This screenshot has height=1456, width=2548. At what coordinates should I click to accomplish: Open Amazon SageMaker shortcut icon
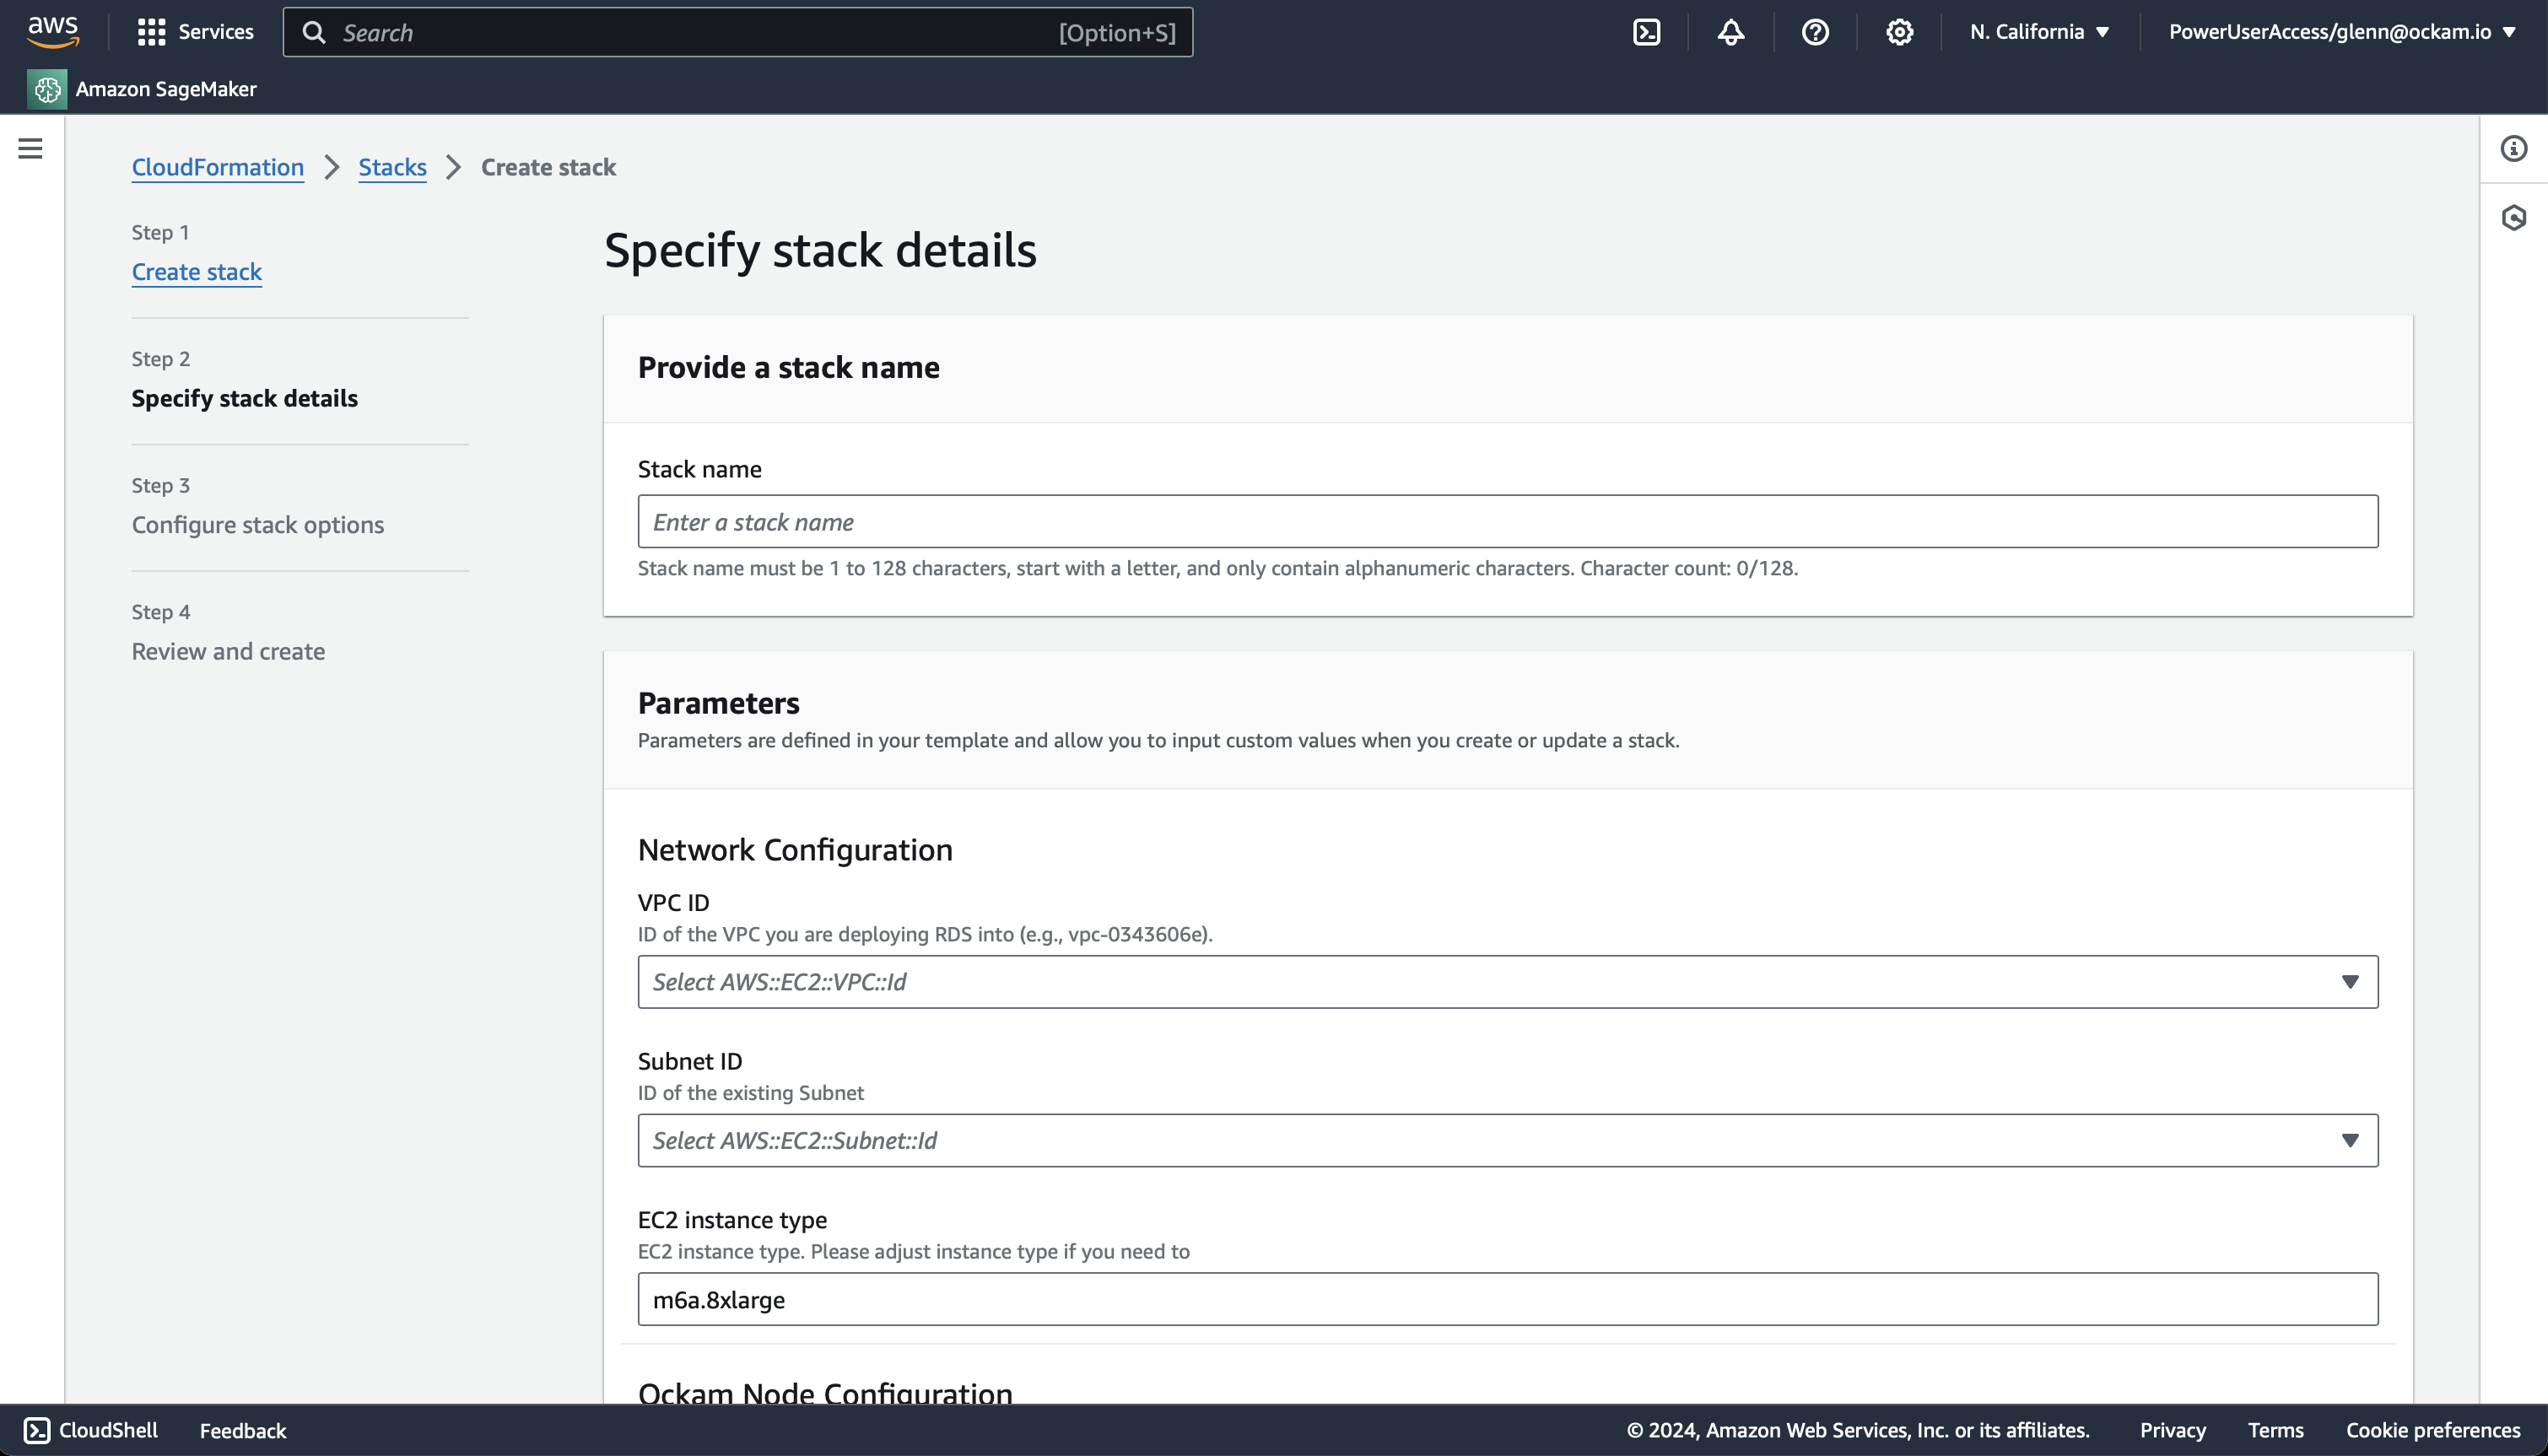47,89
